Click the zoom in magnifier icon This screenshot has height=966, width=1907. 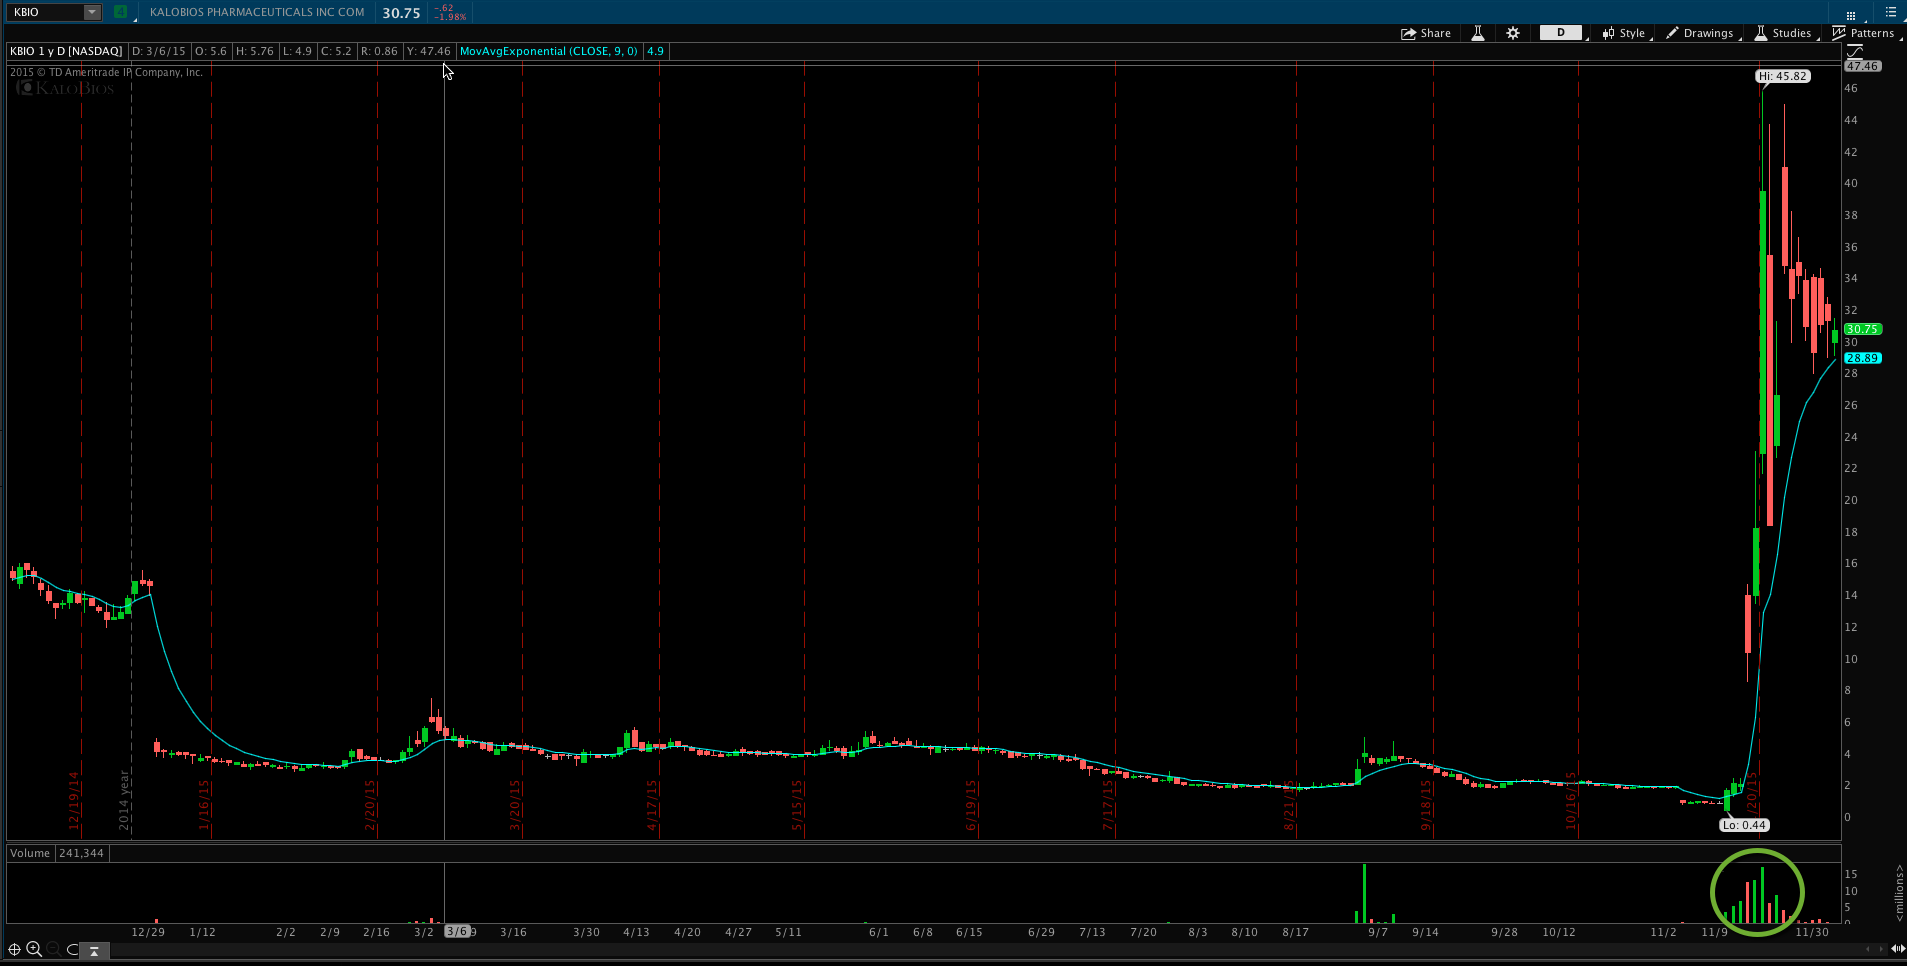[34, 949]
